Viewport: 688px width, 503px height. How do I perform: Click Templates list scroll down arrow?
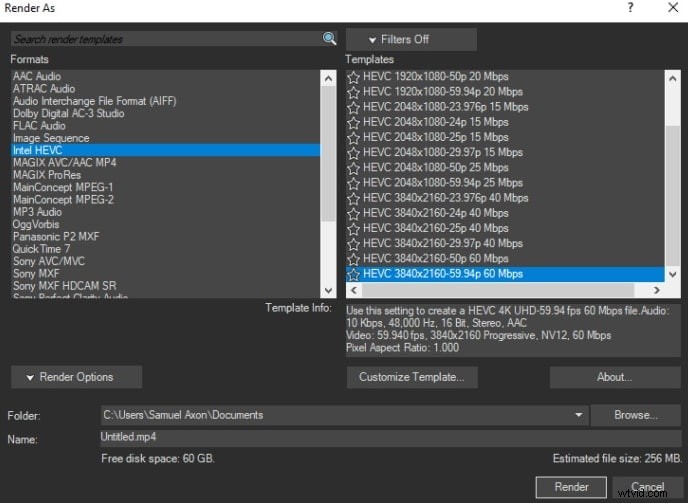[673, 274]
